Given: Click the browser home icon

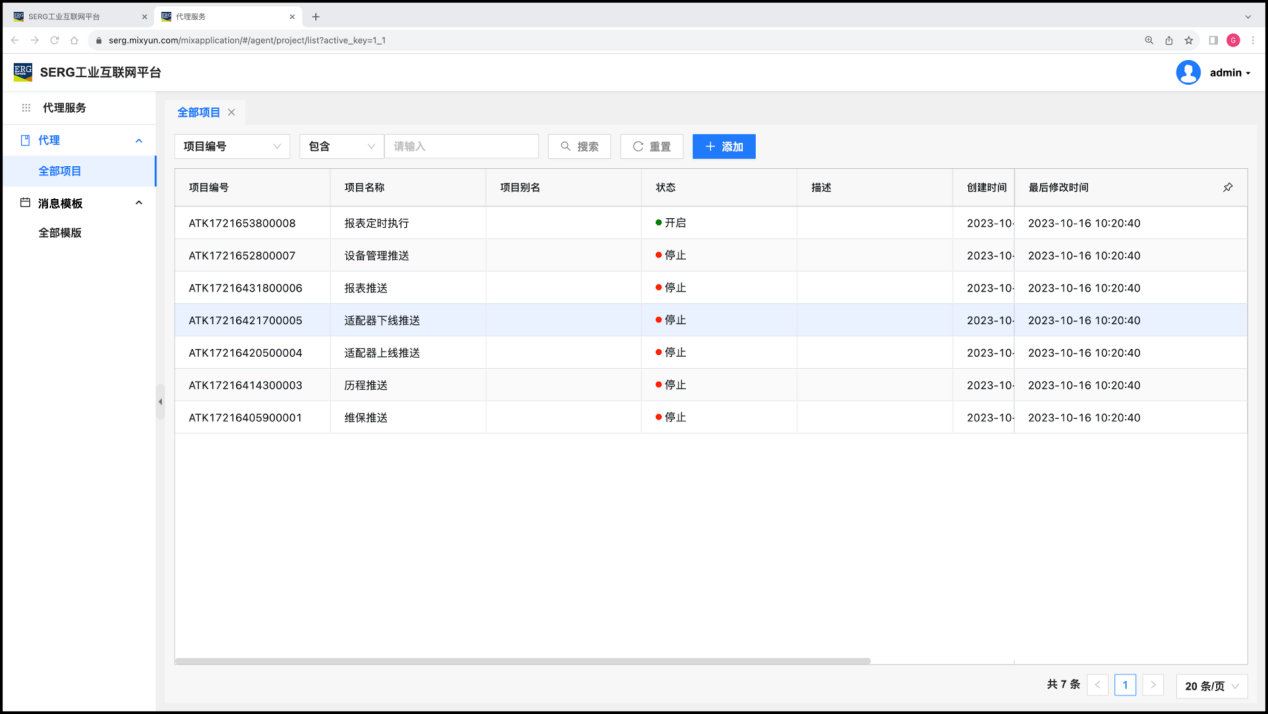Looking at the screenshot, I should point(74,40).
